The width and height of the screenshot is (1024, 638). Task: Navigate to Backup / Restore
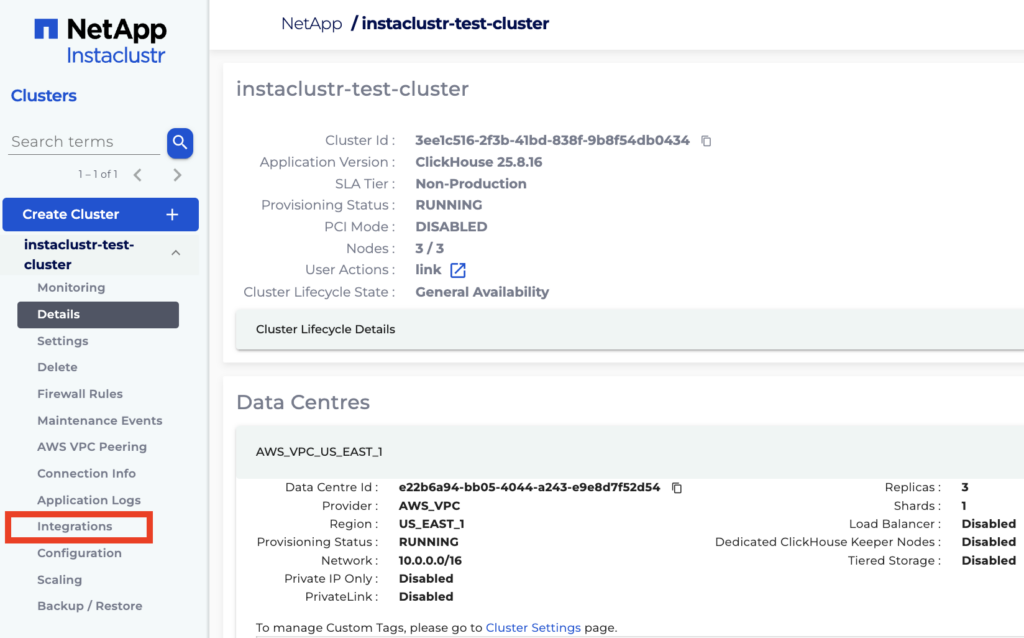[90, 606]
